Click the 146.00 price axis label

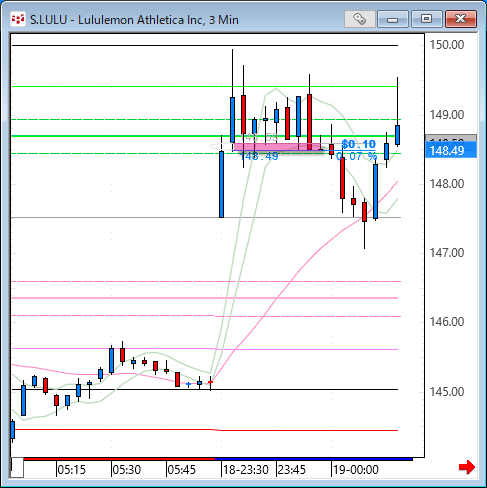tap(447, 322)
